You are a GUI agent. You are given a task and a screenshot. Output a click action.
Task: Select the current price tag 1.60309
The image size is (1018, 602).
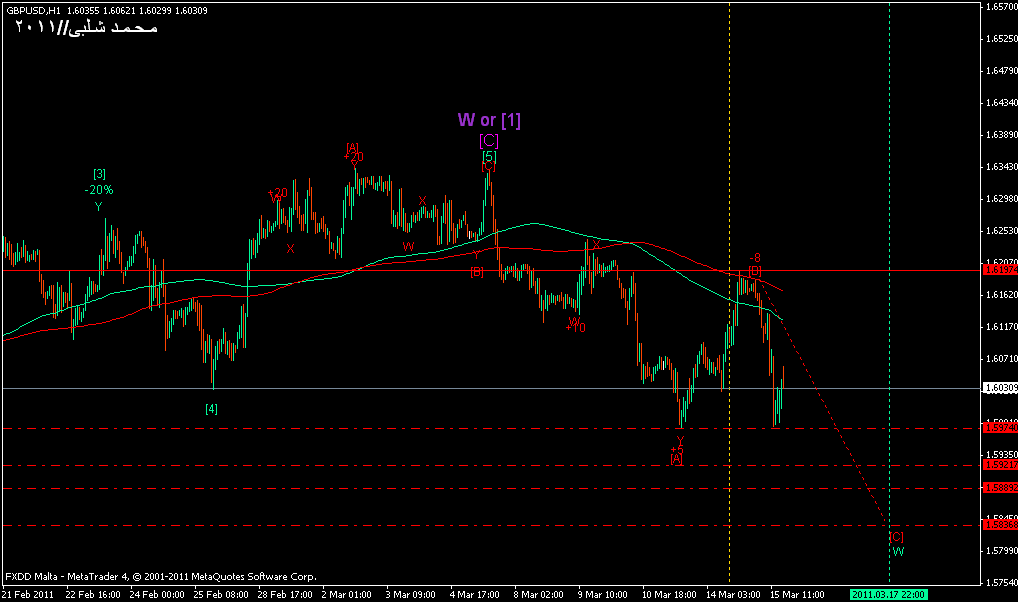pos(999,388)
